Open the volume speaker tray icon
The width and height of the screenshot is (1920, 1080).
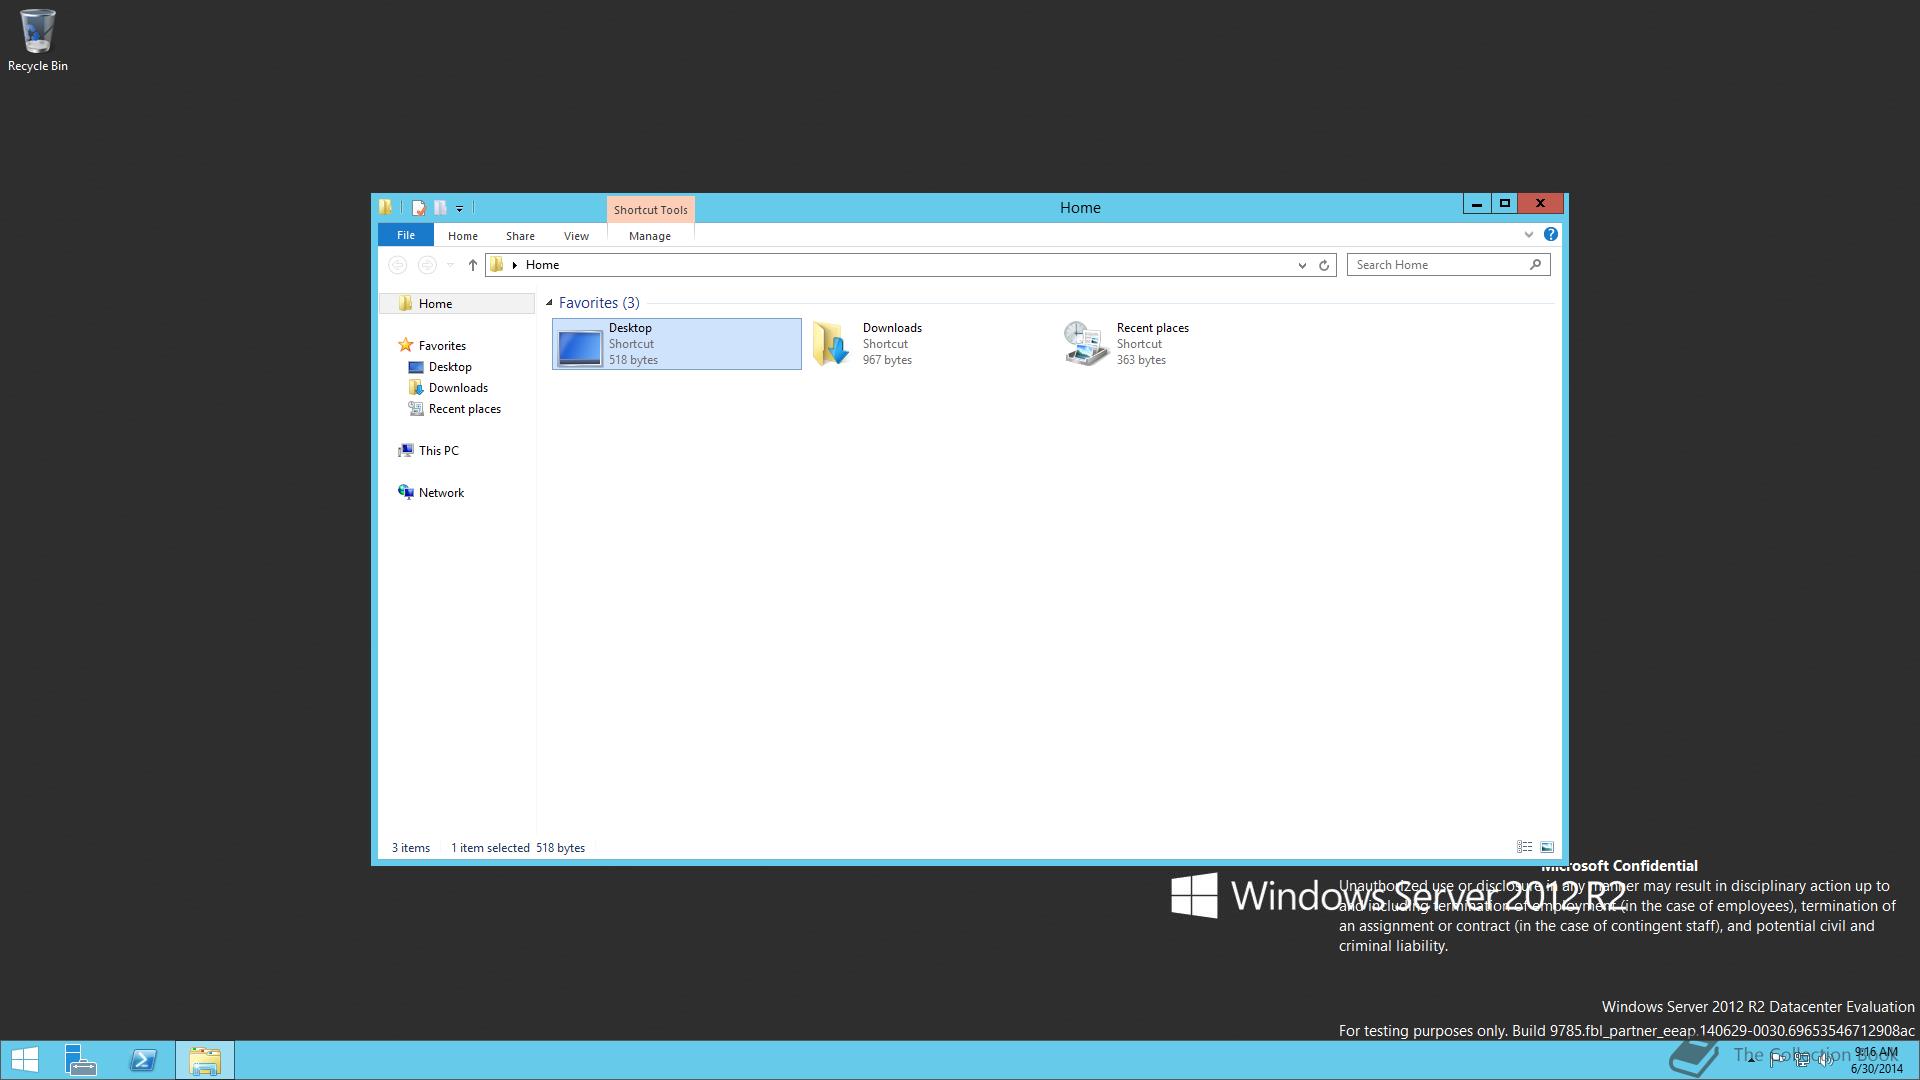click(1826, 1060)
